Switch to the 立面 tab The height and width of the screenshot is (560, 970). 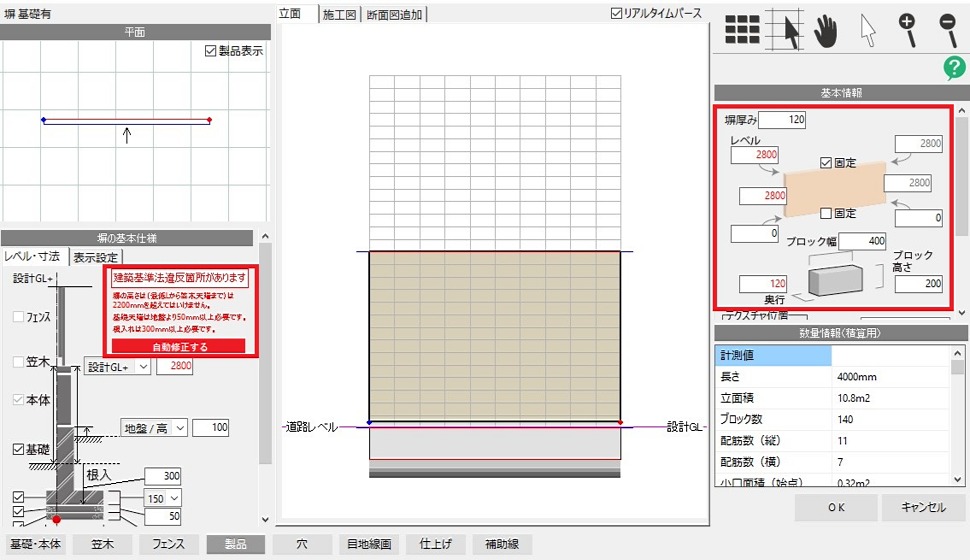pyautogui.click(x=290, y=14)
